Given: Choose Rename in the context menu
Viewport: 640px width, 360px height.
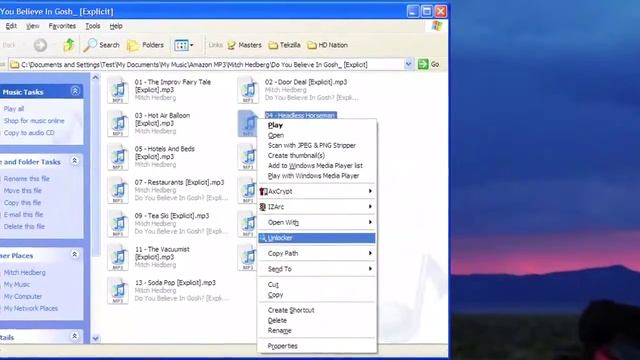Looking at the screenshot, I should [x=317, y=331].
